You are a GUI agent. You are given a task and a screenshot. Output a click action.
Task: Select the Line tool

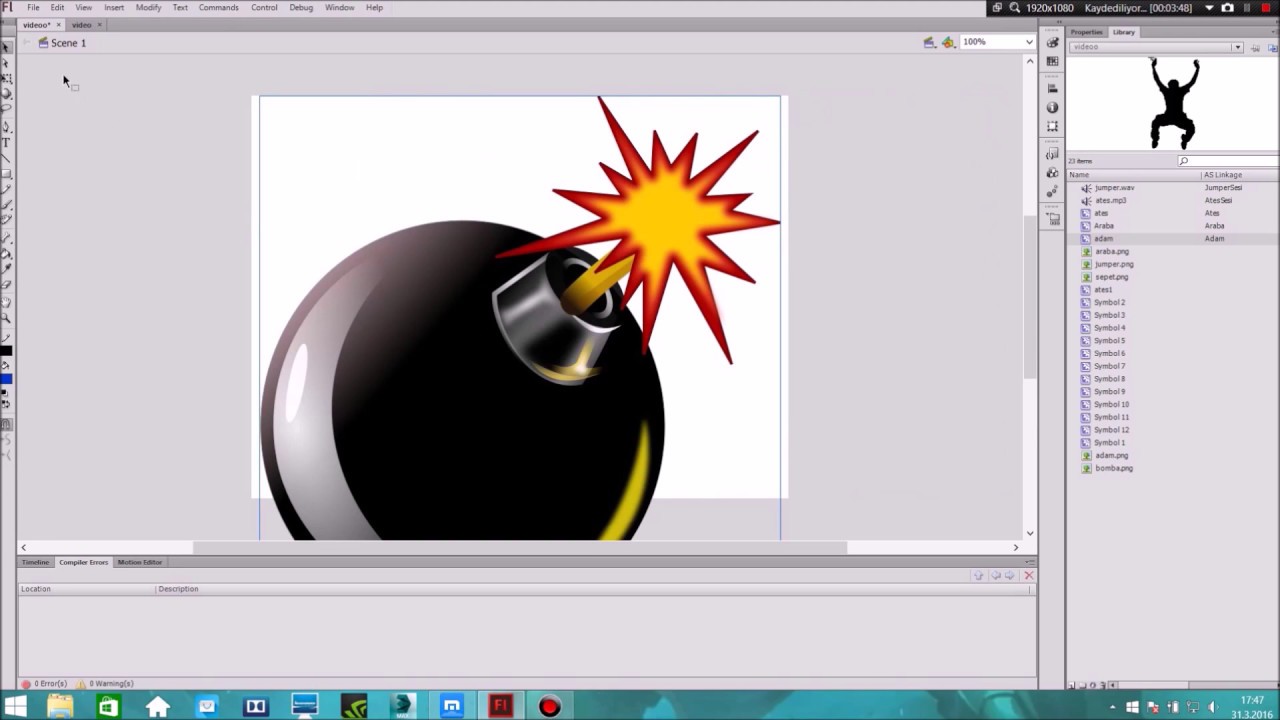(6, 158)
